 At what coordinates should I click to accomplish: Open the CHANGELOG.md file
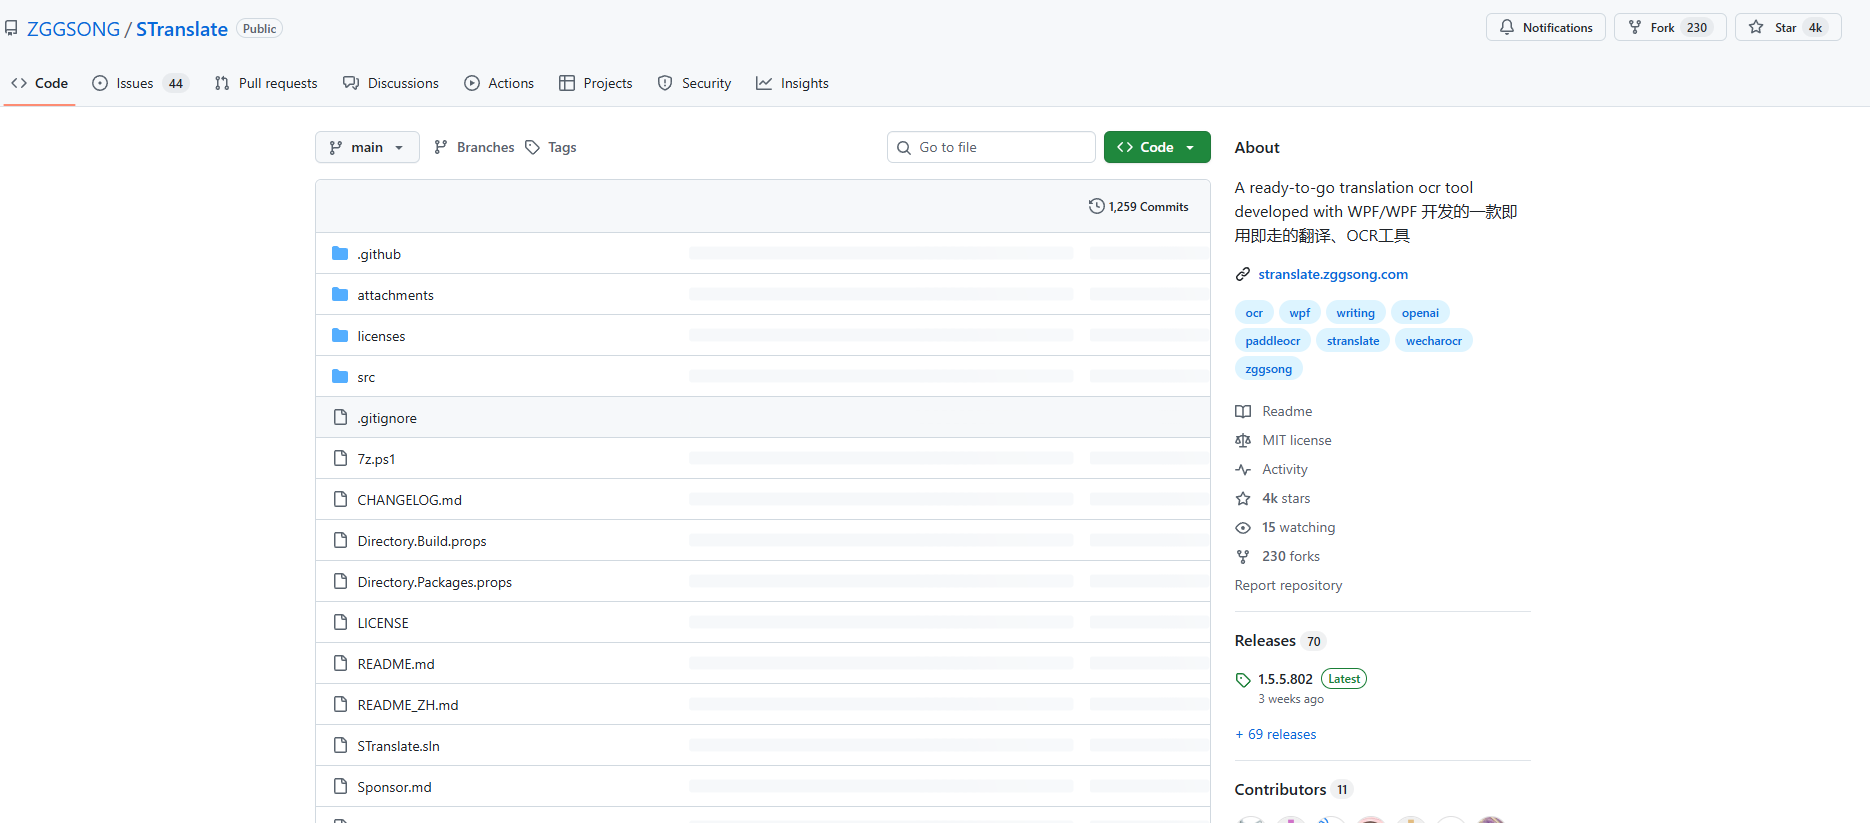click(x=409, y=500)
